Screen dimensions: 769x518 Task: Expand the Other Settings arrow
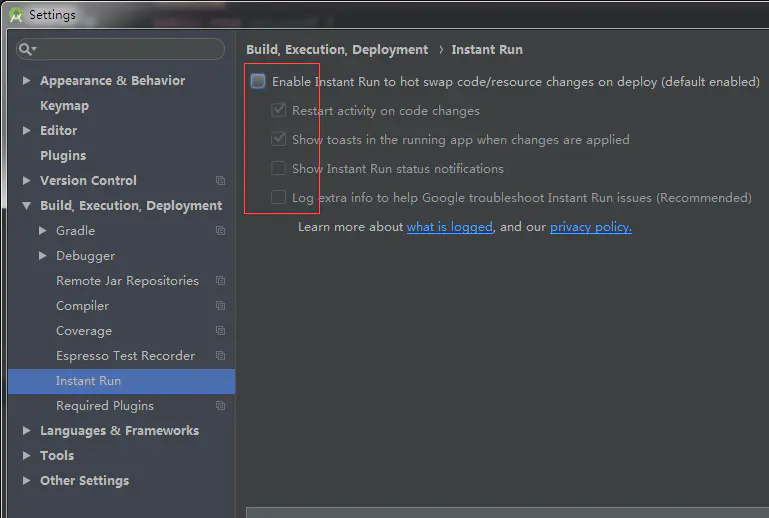[26, 481]
